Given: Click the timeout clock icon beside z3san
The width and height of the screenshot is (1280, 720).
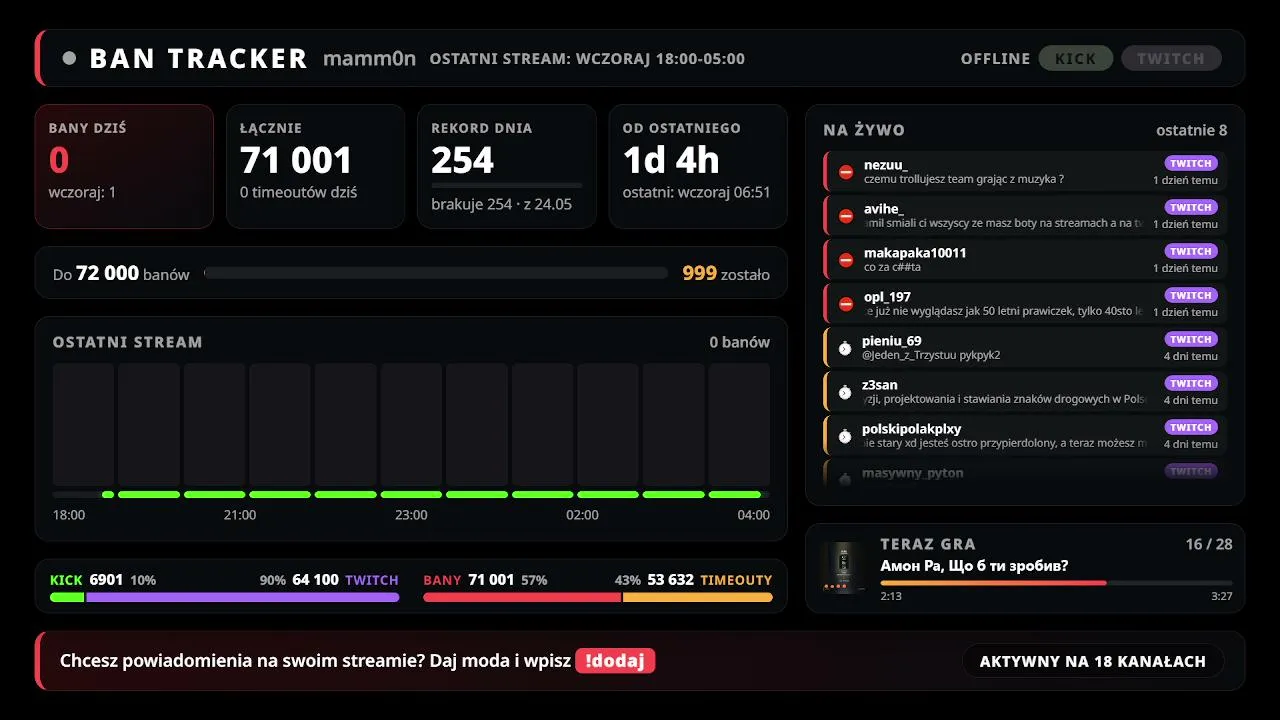Looking at the screenshot, I should pyautogui.click(x=845, y=392).
